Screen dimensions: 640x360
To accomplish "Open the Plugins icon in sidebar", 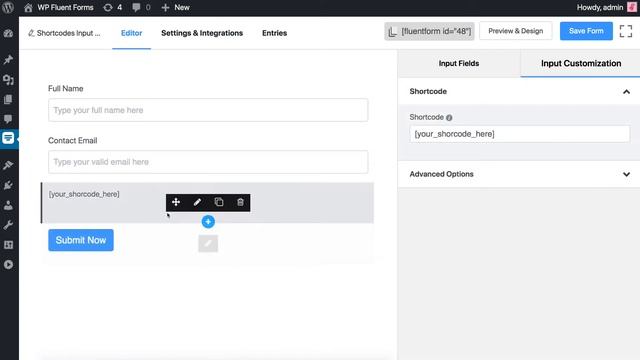I will click(8, 185).
